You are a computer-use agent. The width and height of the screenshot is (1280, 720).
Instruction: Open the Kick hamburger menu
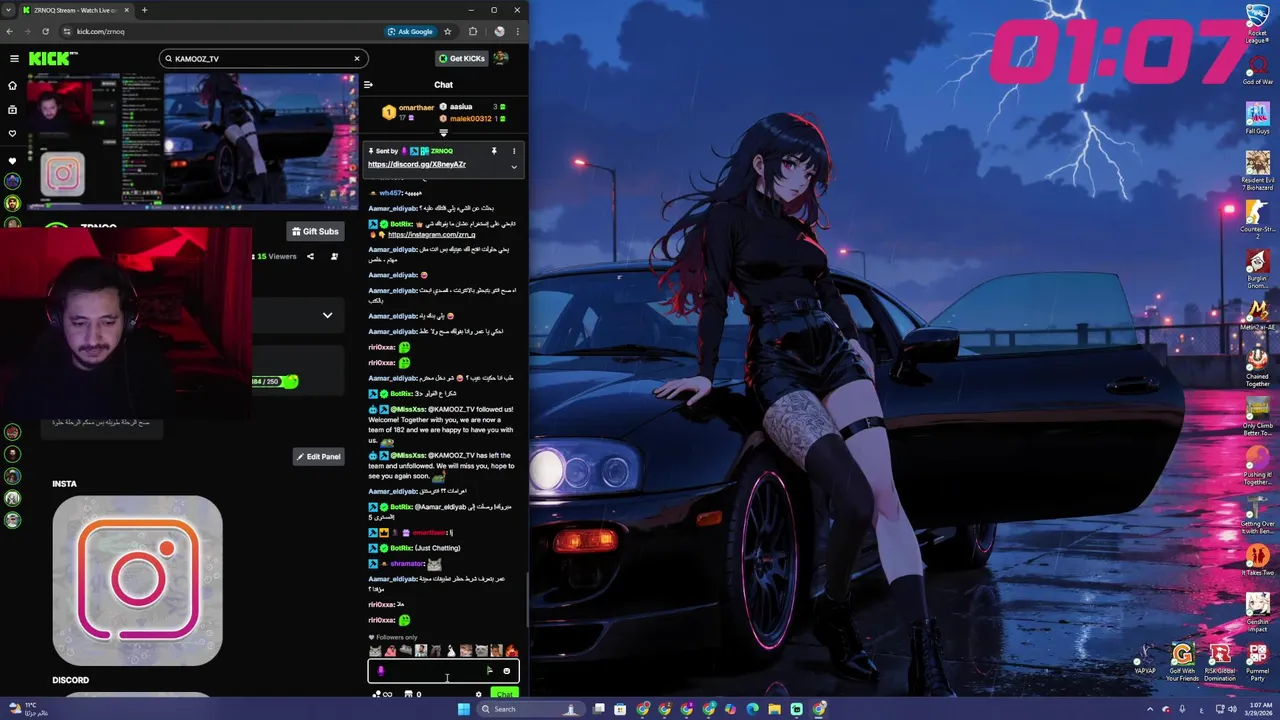14,58
